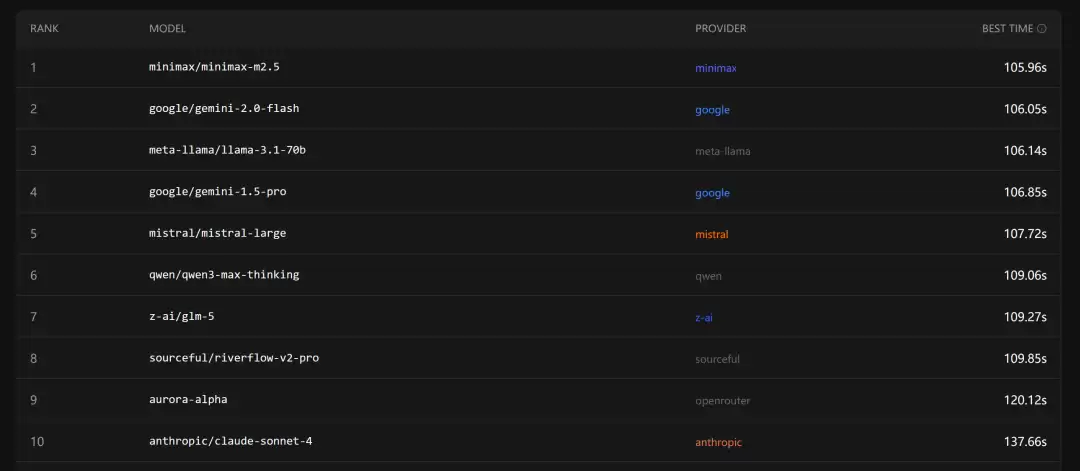Image resolution: width=1080 pixels, height=471 pixels.
Task: Click the best time 105.96s
Action: tap(1025, 67)
